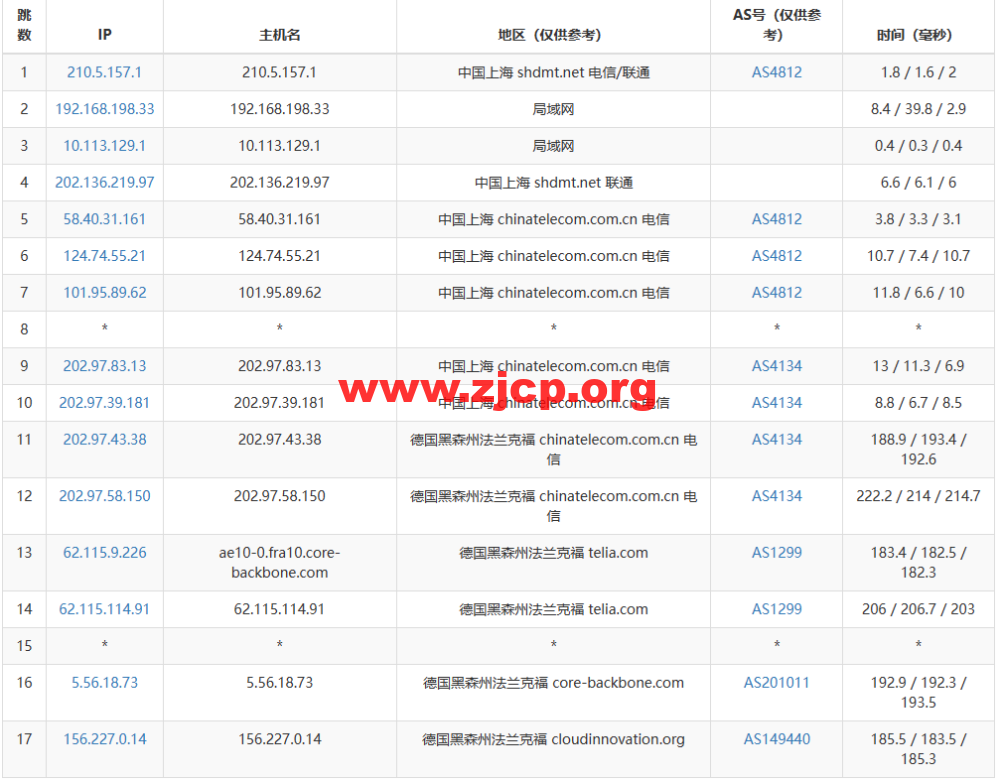Open the IP link 124.74.55.21

coord(104,256)
